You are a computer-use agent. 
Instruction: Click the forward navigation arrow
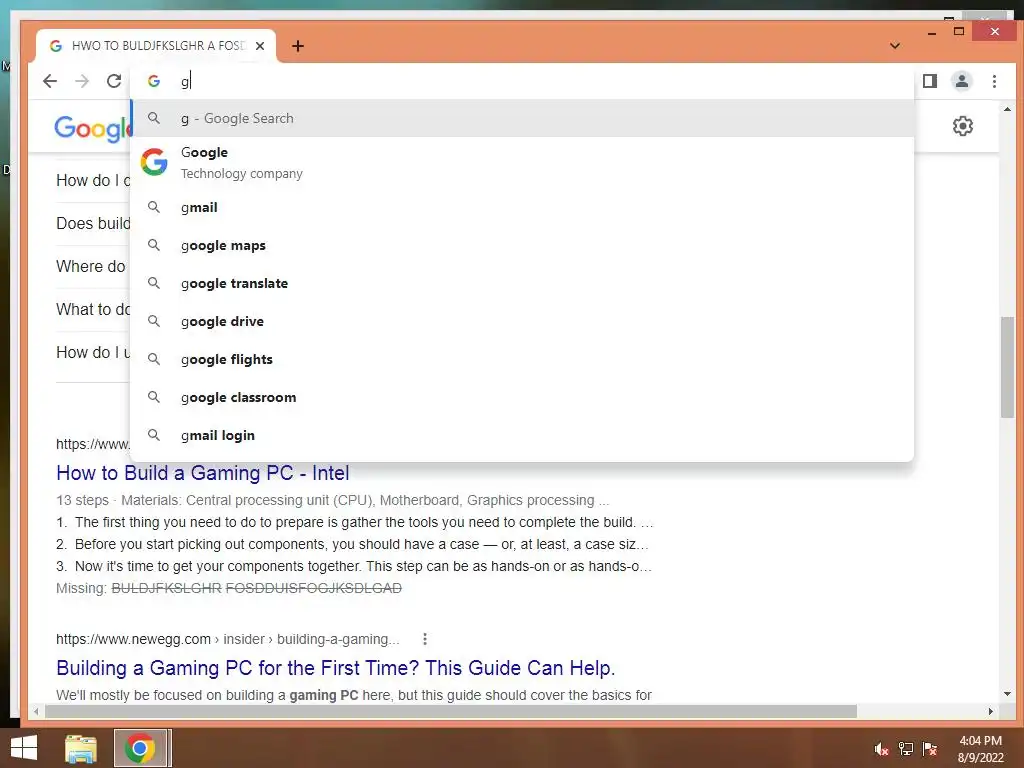click(x=82, y=81)
